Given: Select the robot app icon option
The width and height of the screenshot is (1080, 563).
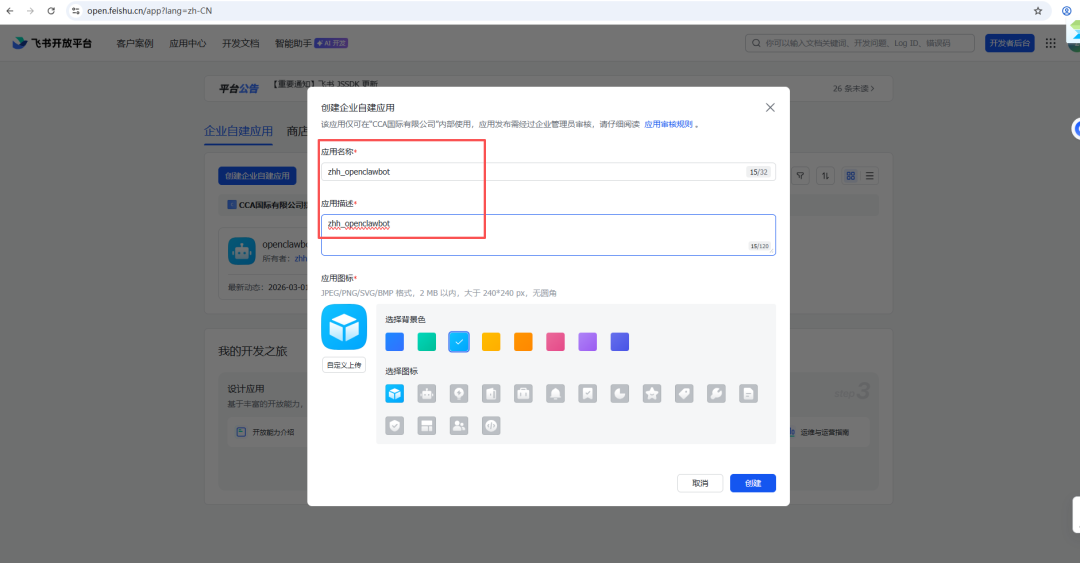Looking at the screenshot, I should [x=427, y=393].
